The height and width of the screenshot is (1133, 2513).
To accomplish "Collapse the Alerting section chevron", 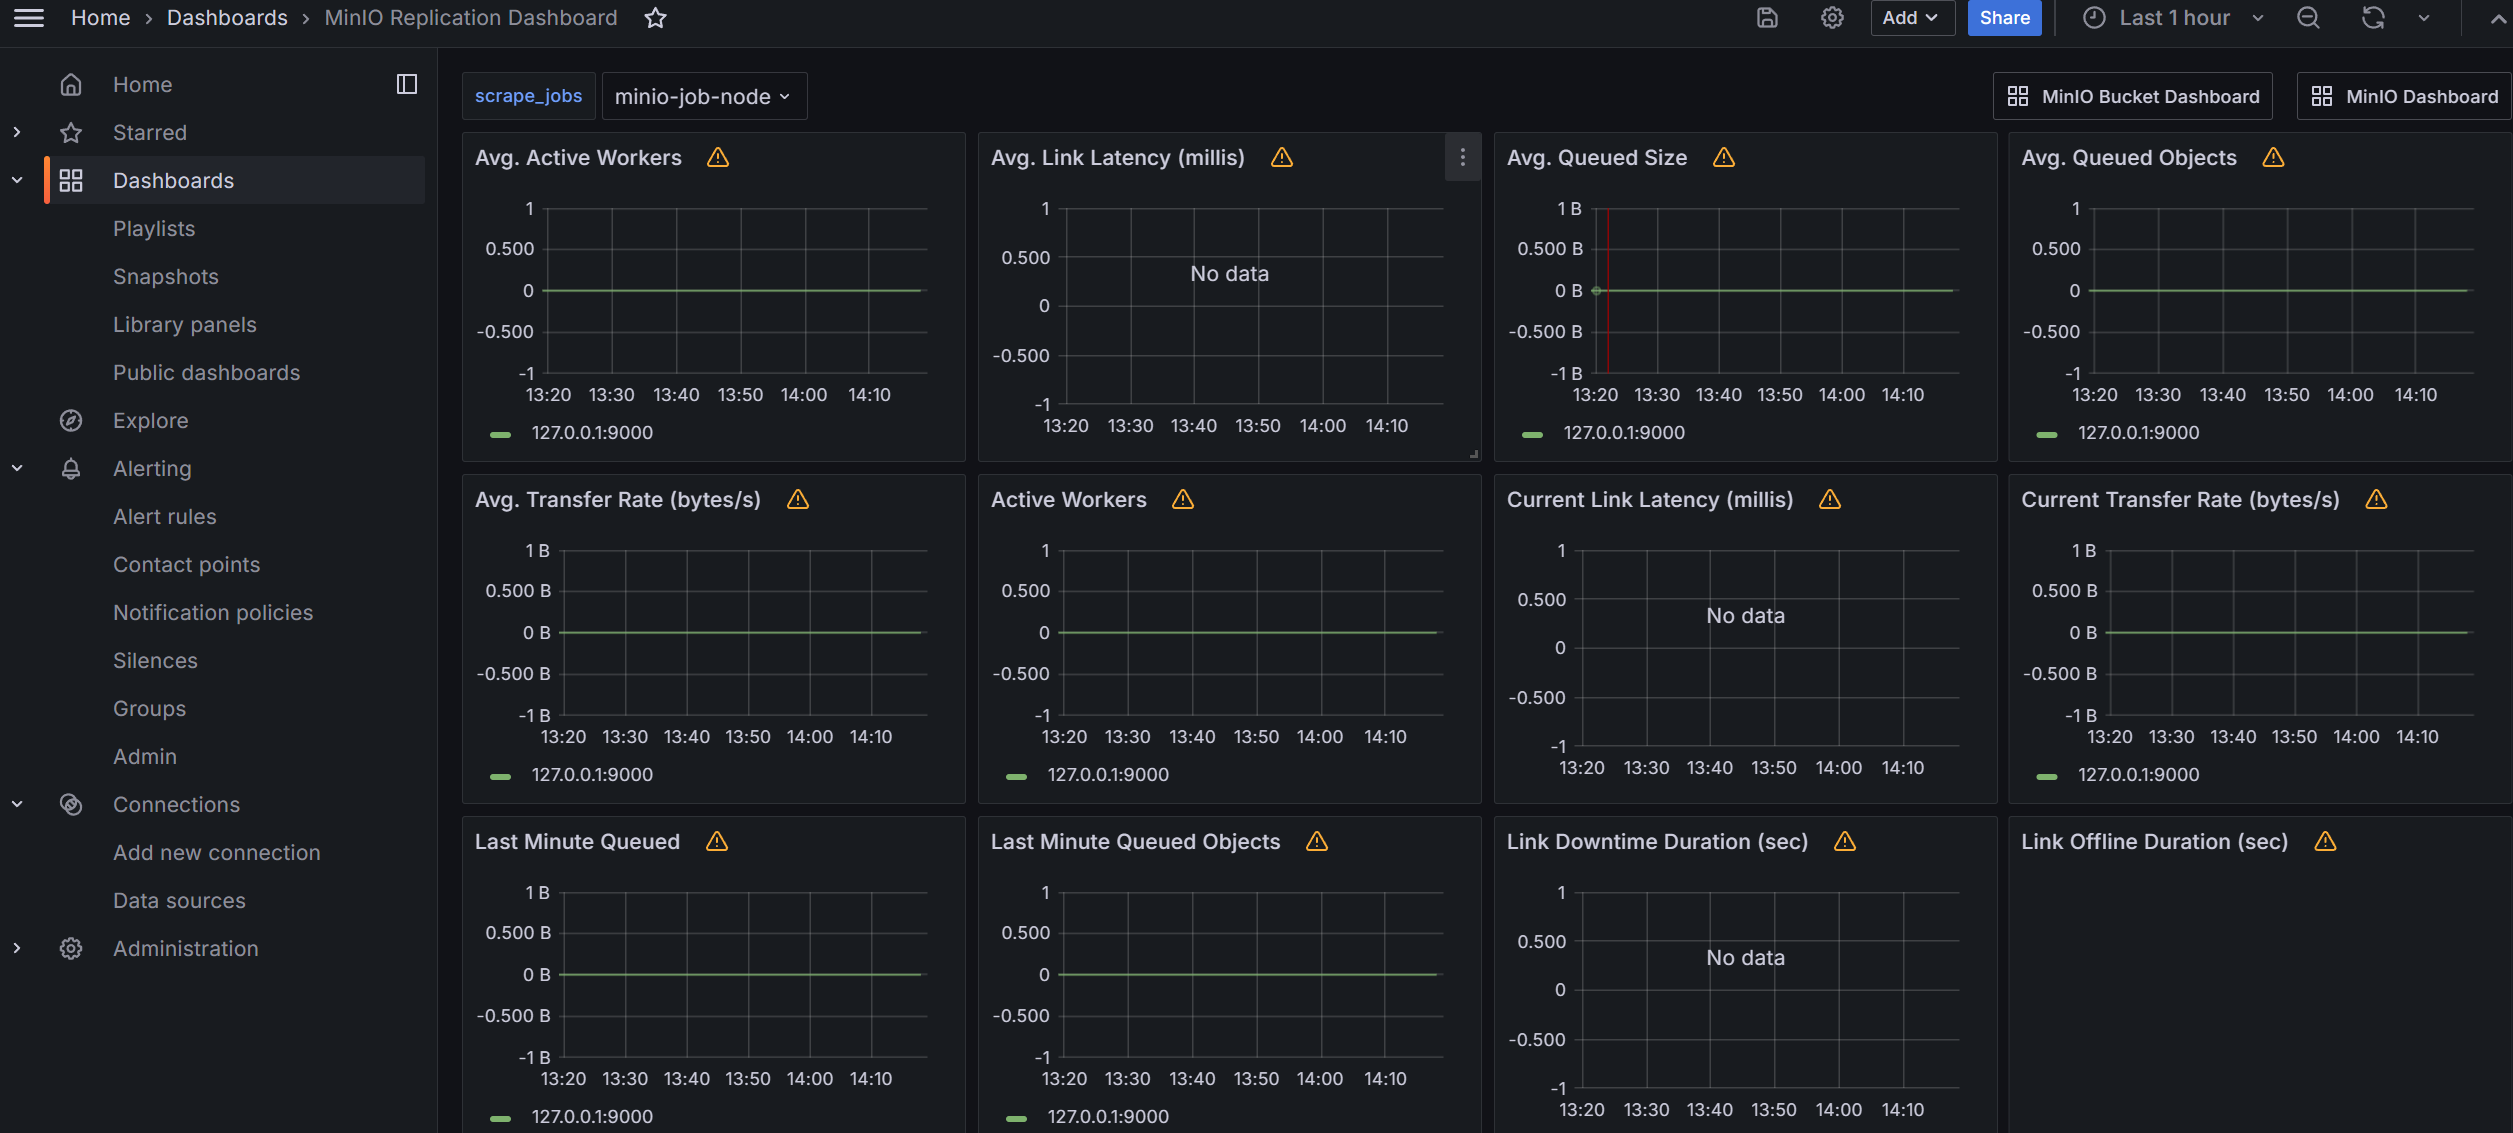I will pos(17,468).
